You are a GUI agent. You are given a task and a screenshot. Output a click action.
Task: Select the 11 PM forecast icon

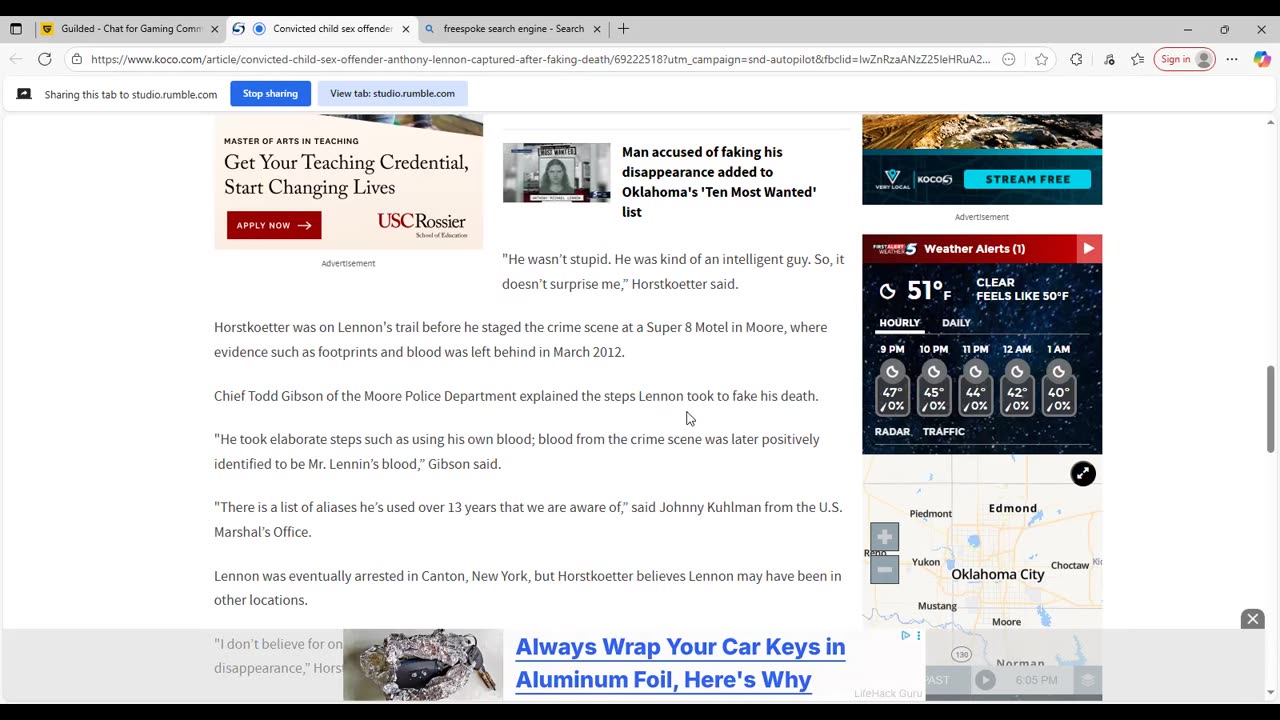click(975, 371)
